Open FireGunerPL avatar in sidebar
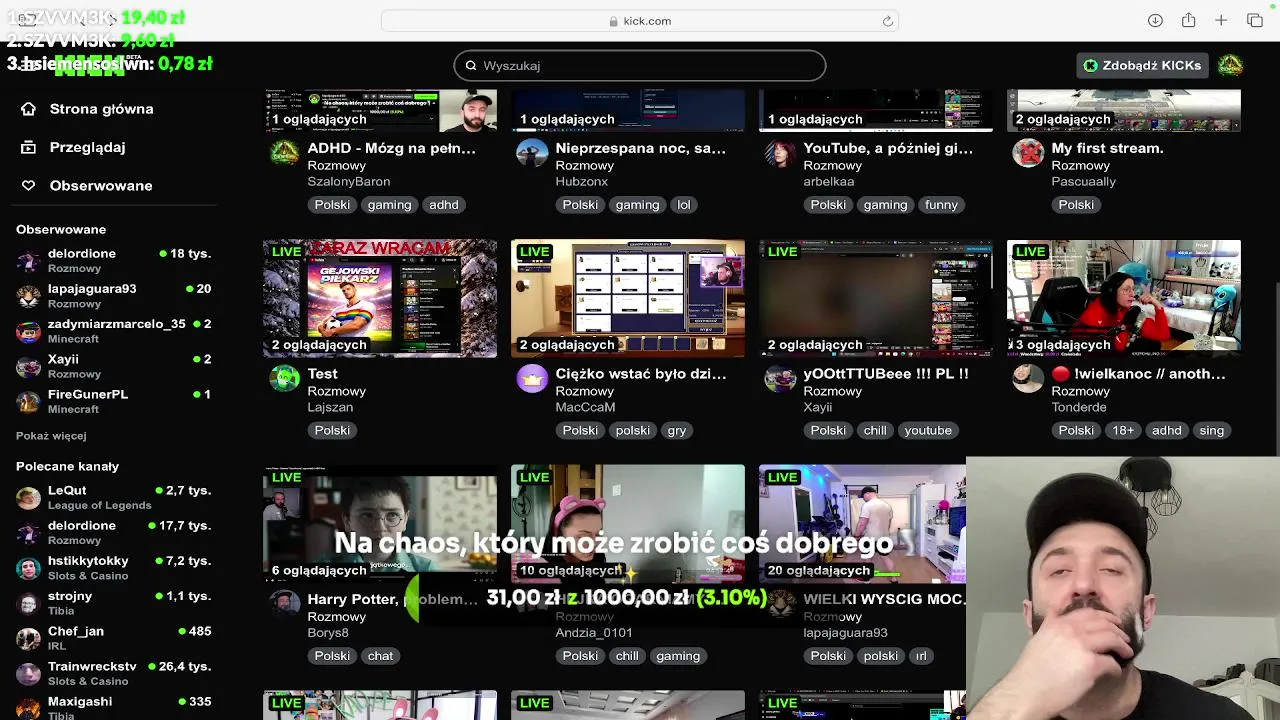The width and height of the screenshot is (1280, 720). tap(29, 401)
